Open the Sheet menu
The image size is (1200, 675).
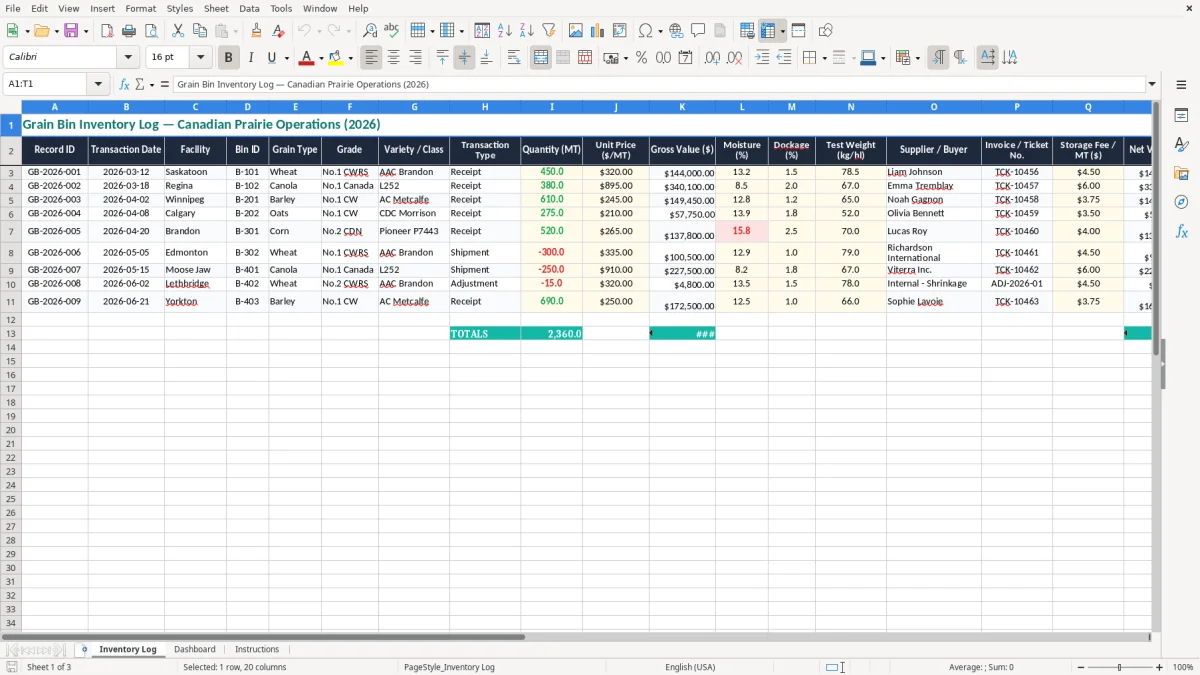216,8
